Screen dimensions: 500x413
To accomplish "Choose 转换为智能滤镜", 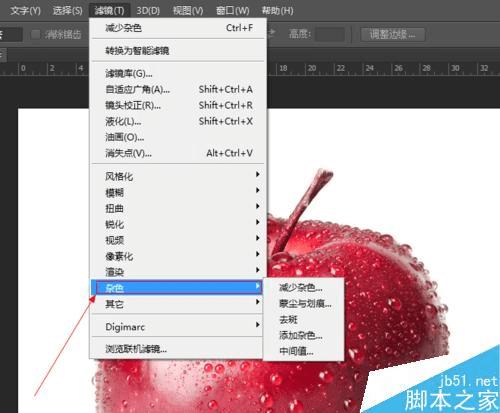I will (178, 51).
